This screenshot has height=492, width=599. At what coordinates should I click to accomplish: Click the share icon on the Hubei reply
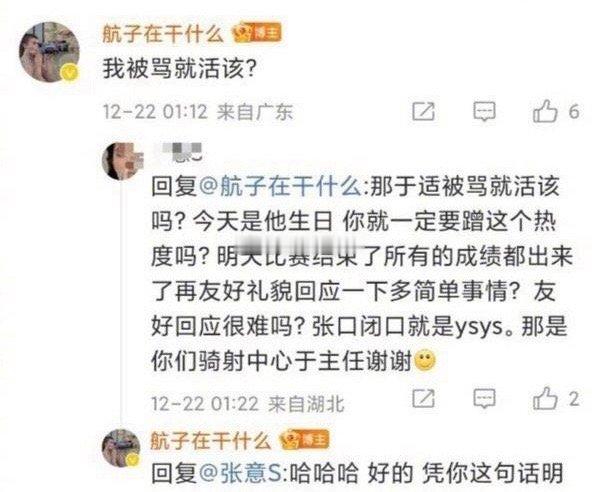(423, 398)
